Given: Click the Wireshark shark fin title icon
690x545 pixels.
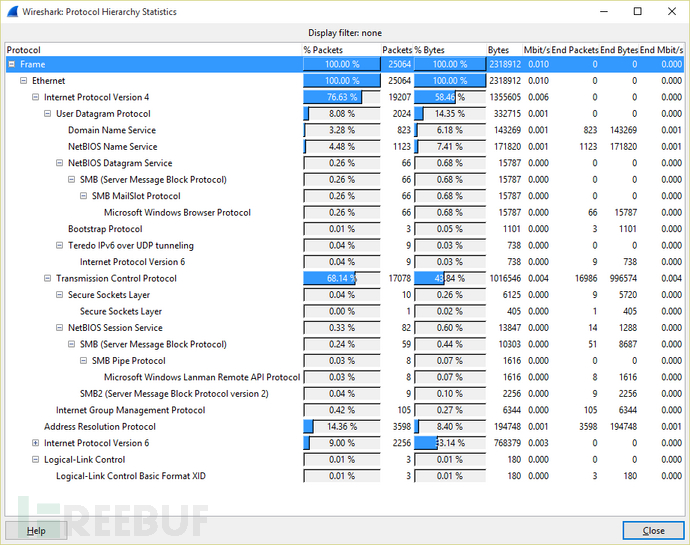Looking at the screenshot, I should (13, 11).
